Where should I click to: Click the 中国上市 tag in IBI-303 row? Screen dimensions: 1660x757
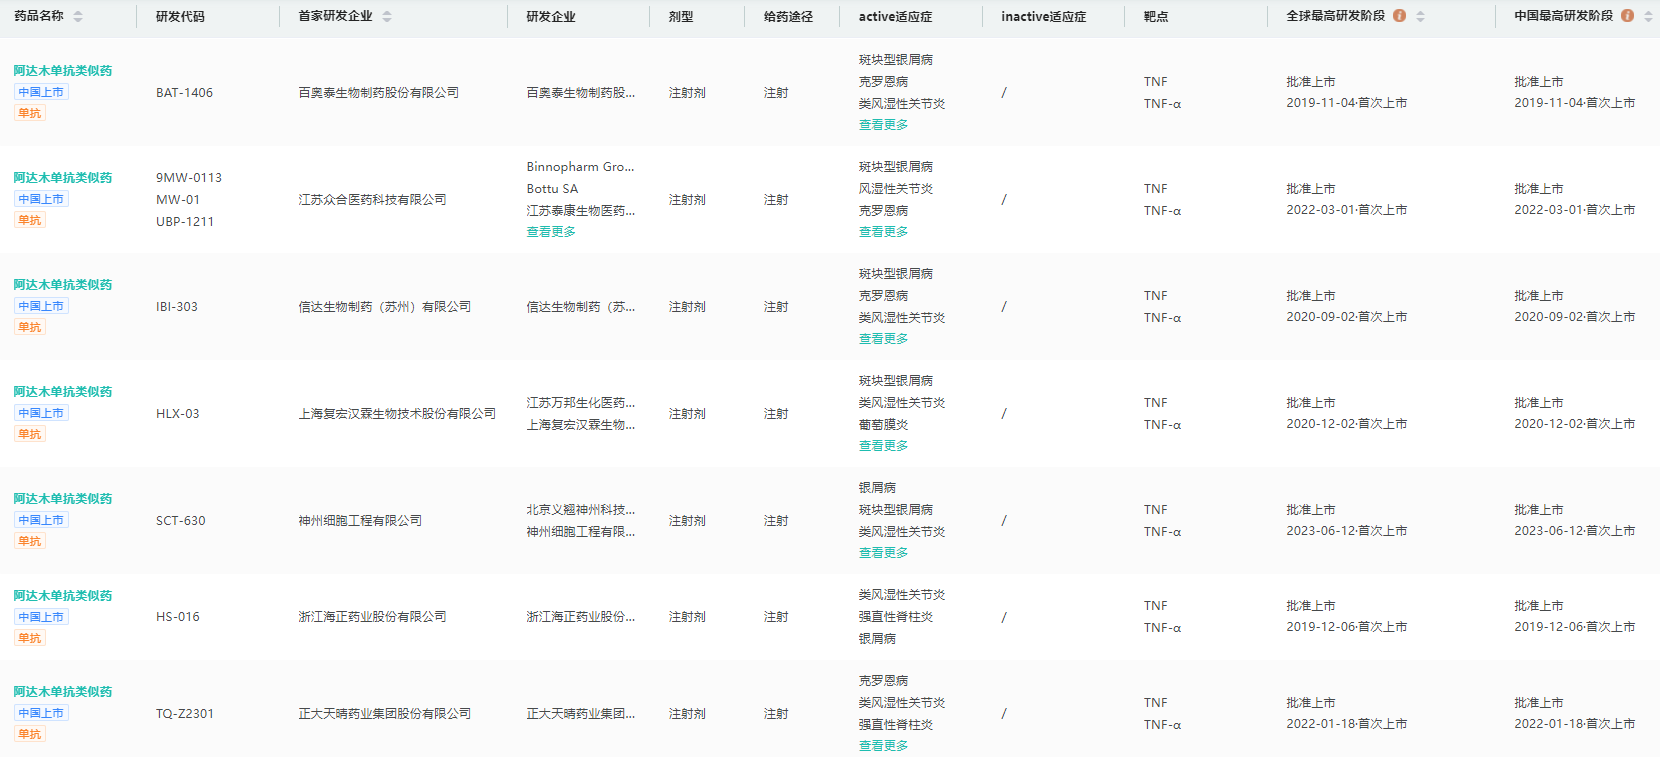tap(41, 306)
